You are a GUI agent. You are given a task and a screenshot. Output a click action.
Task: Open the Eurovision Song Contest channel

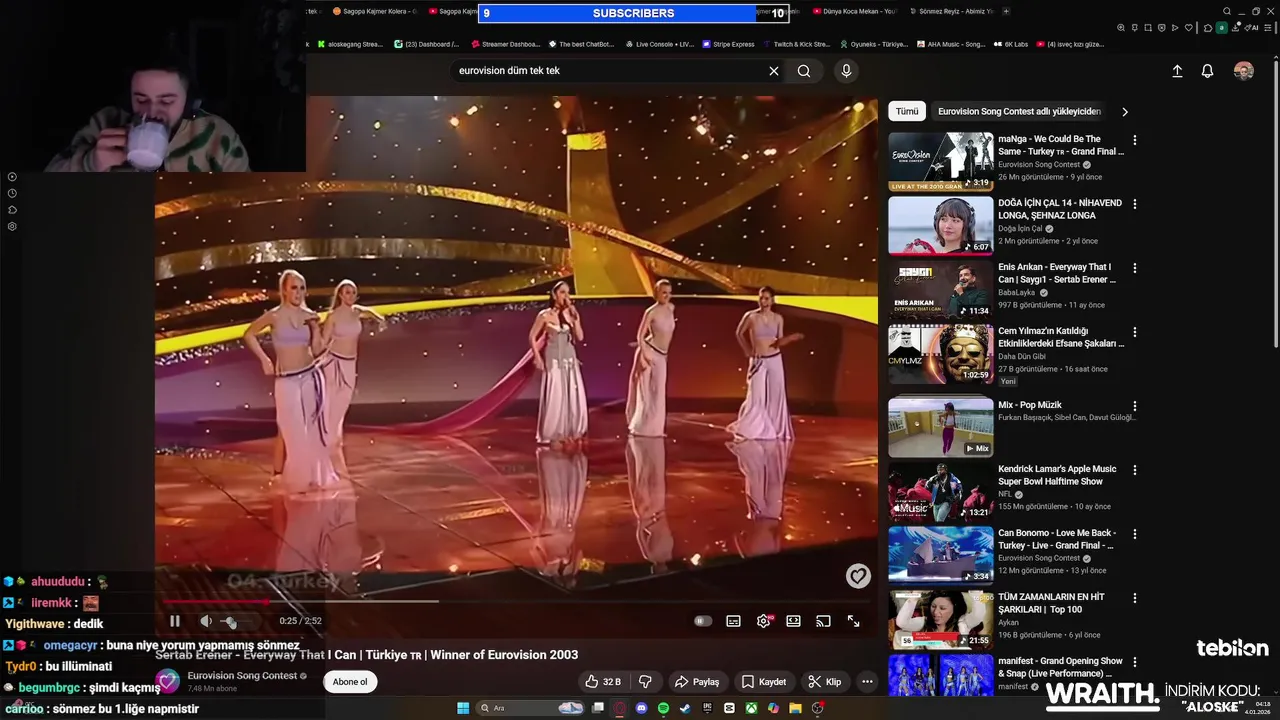(x=242, y=676)
